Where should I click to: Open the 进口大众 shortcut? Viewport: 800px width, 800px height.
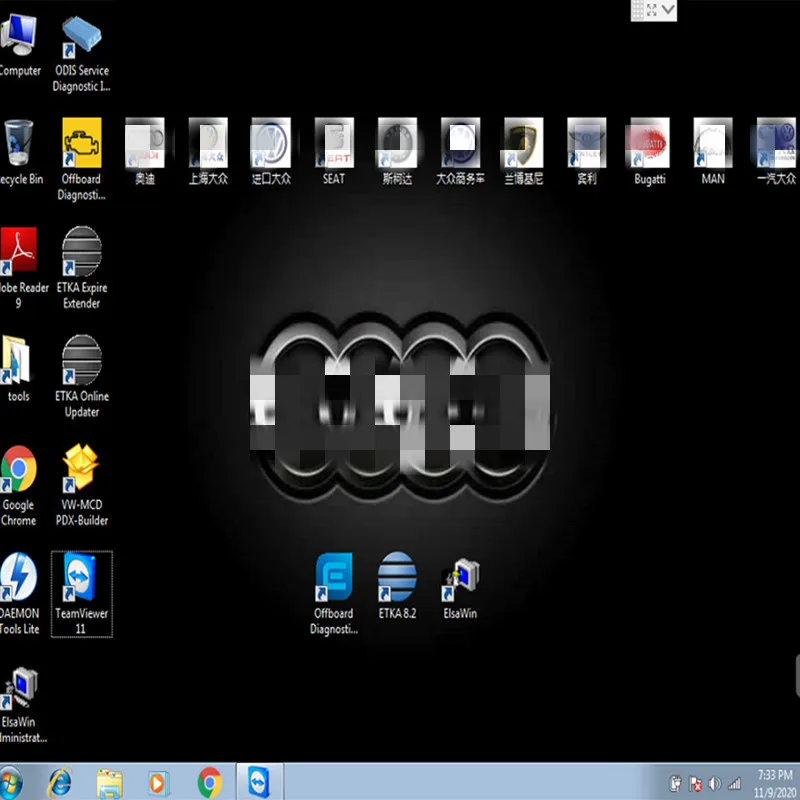coord(271,152)
